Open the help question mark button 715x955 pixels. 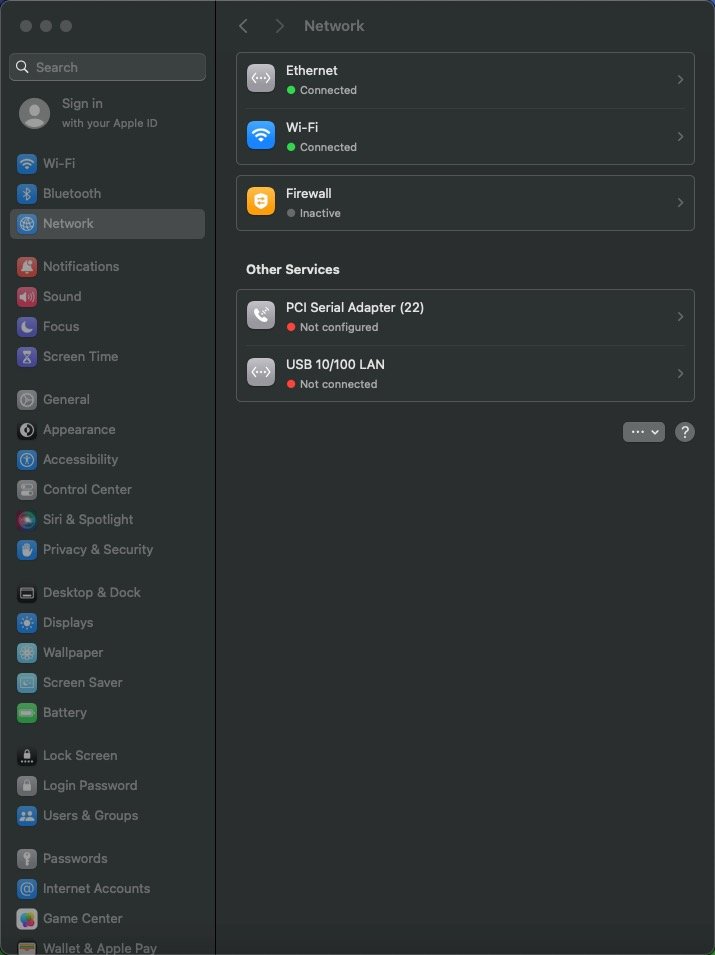coord(685,432)
